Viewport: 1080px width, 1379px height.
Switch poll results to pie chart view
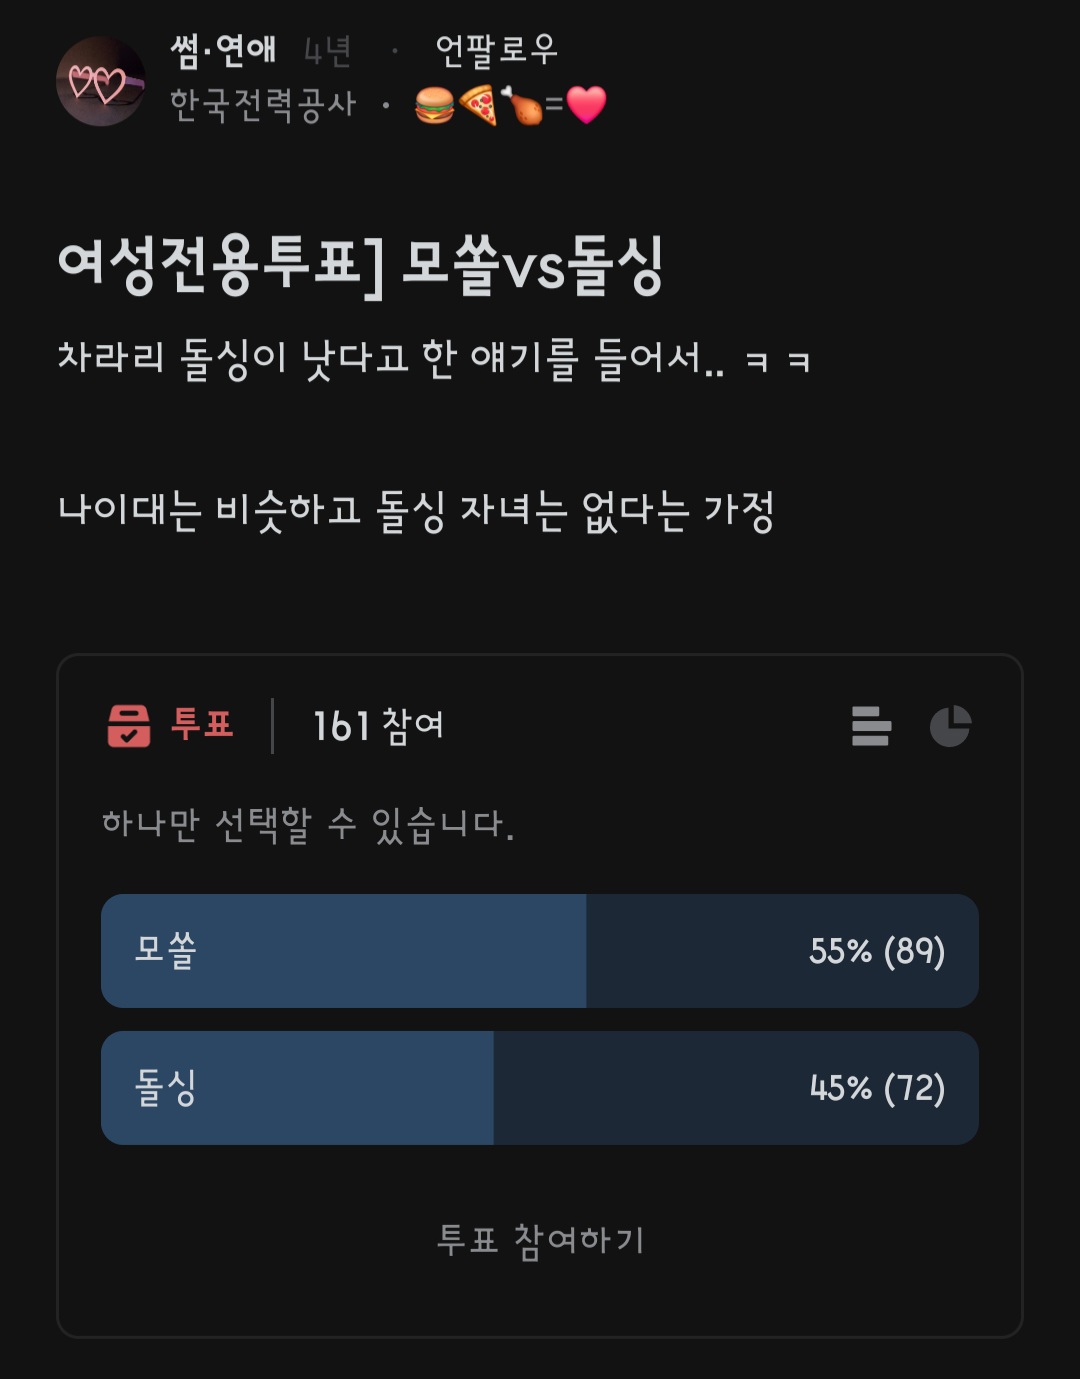click(x=950, y=726)
